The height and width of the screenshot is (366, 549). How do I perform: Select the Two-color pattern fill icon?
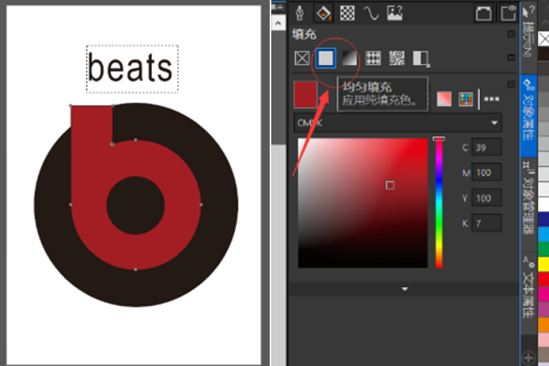click(421, 58)
